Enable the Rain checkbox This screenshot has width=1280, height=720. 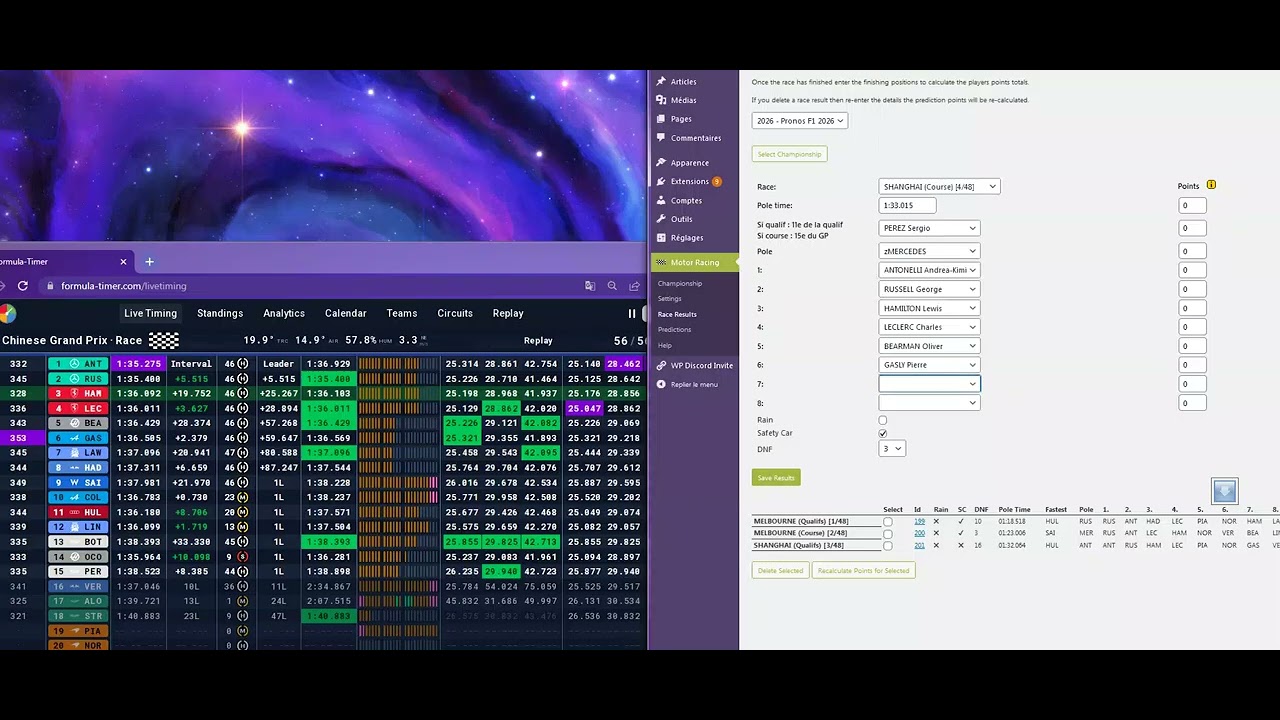[882, 421]
